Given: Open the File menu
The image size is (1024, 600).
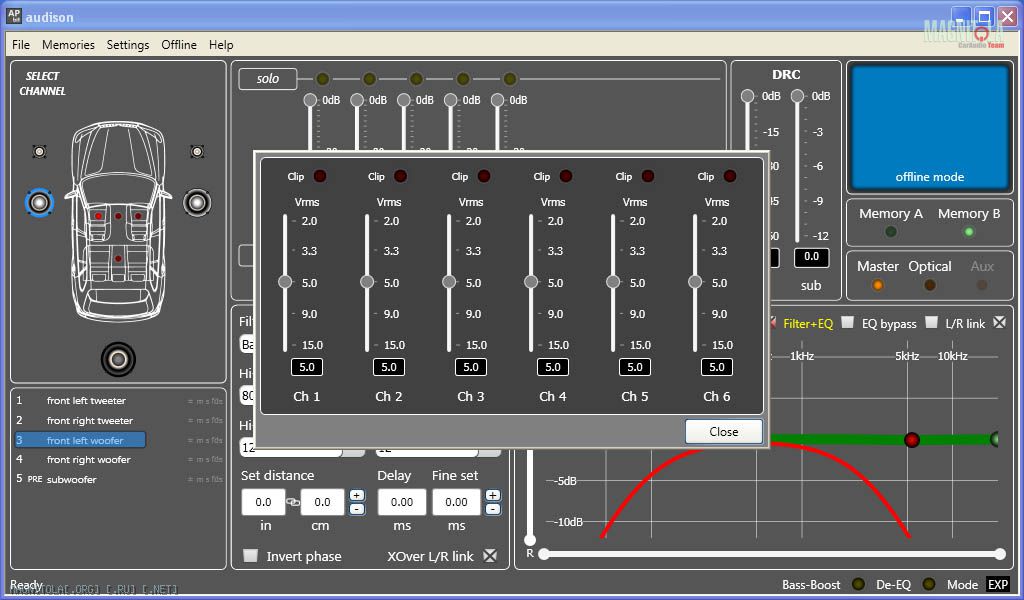Looking at the screenshot, I should tap(21, 44).
